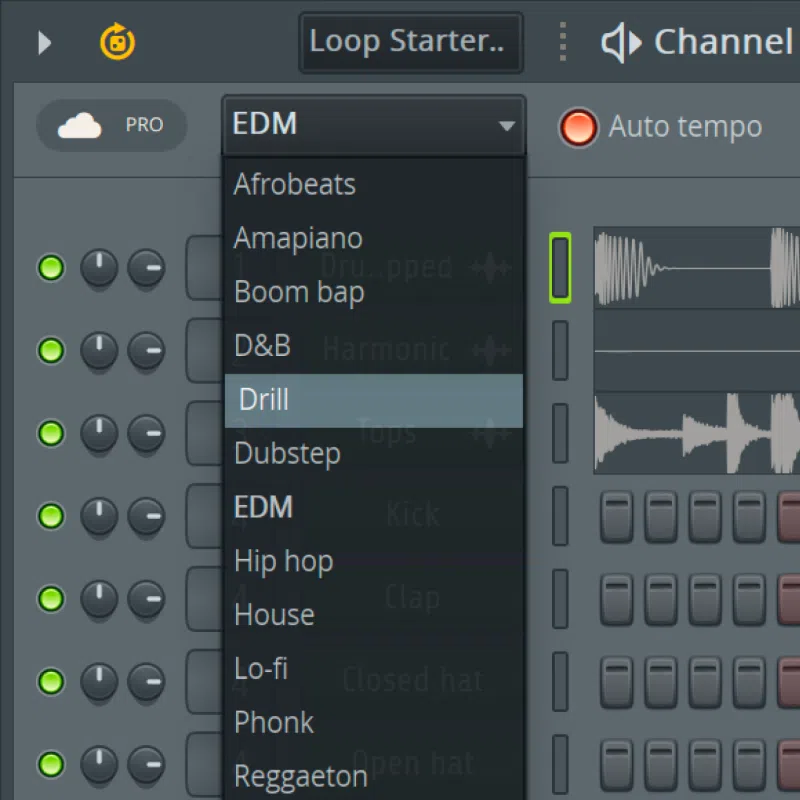The height and width of the screenshot is (800, 800).
Task: Click the Clap channel pan knob
Action: (x=99, y=598)
